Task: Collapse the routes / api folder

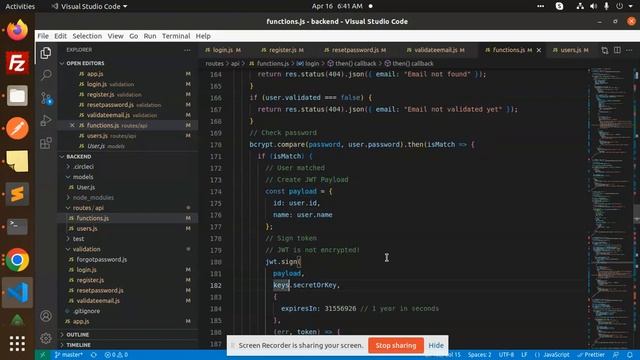Action: [88, 208]
